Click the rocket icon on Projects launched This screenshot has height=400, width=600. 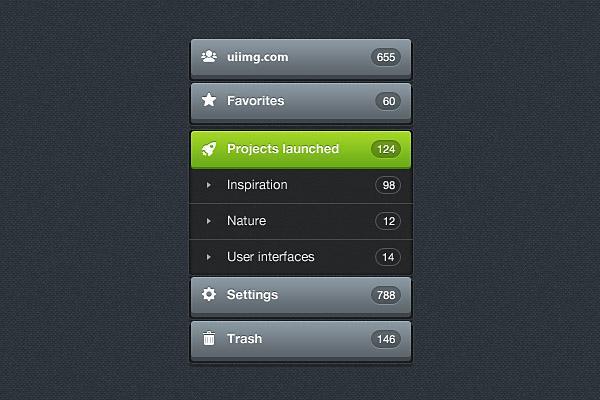click(209, 149)
